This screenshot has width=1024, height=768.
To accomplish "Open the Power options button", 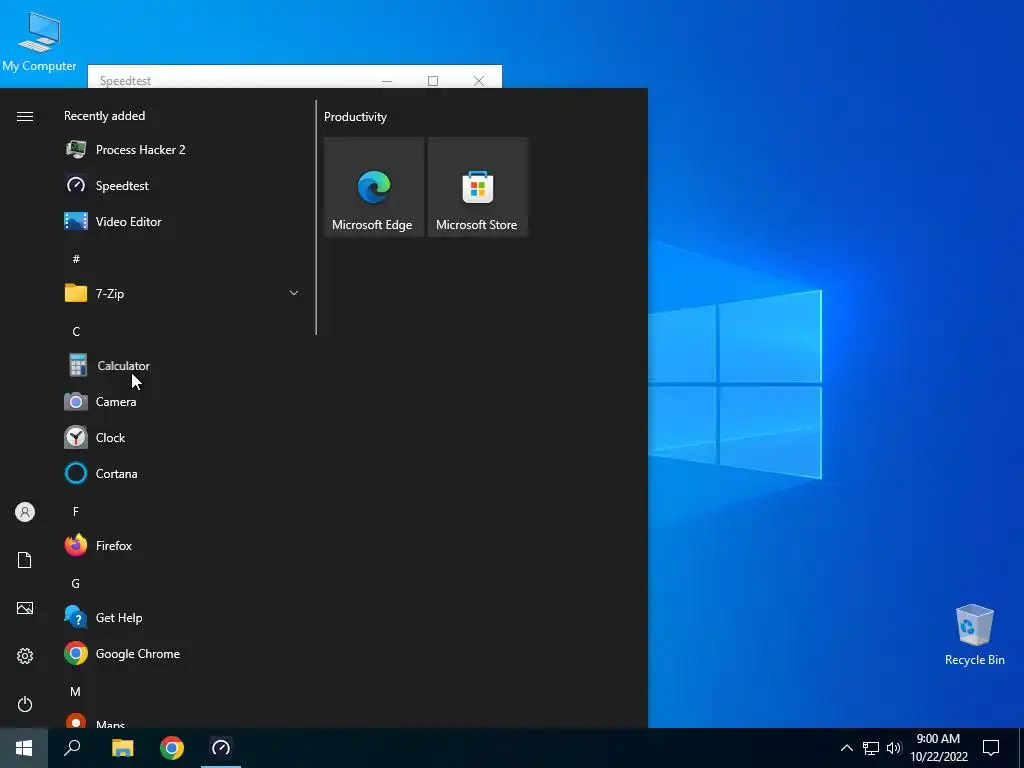I will pos(25,704).
